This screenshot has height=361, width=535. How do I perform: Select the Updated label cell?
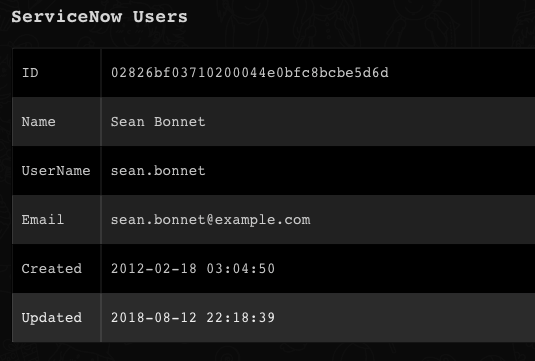(57, 318)
